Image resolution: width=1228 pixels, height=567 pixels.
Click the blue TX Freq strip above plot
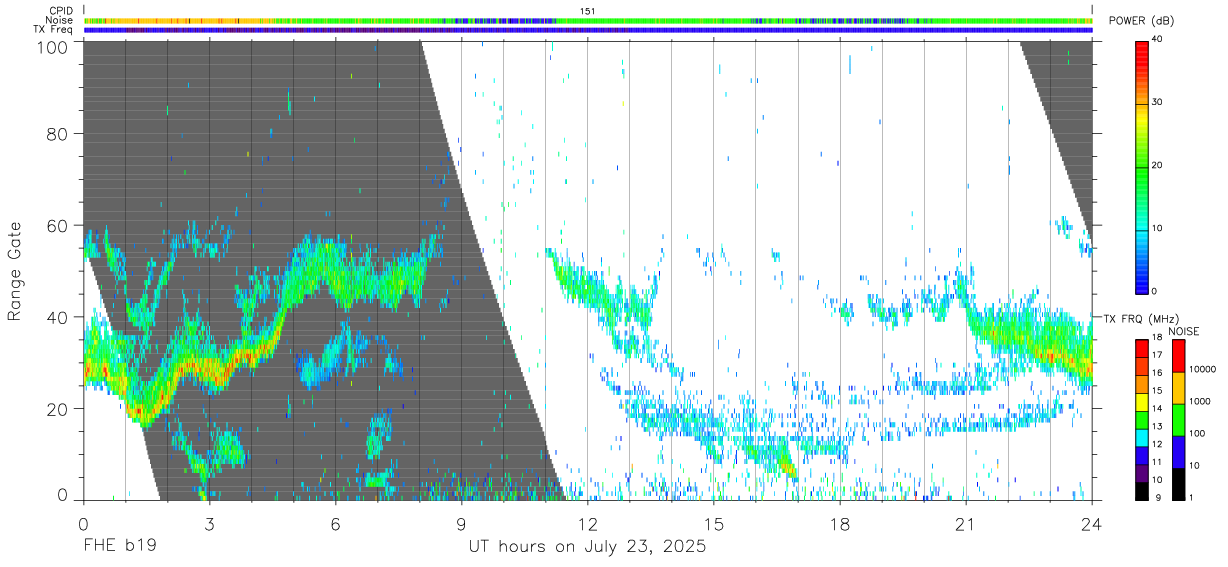pos(587,30)
